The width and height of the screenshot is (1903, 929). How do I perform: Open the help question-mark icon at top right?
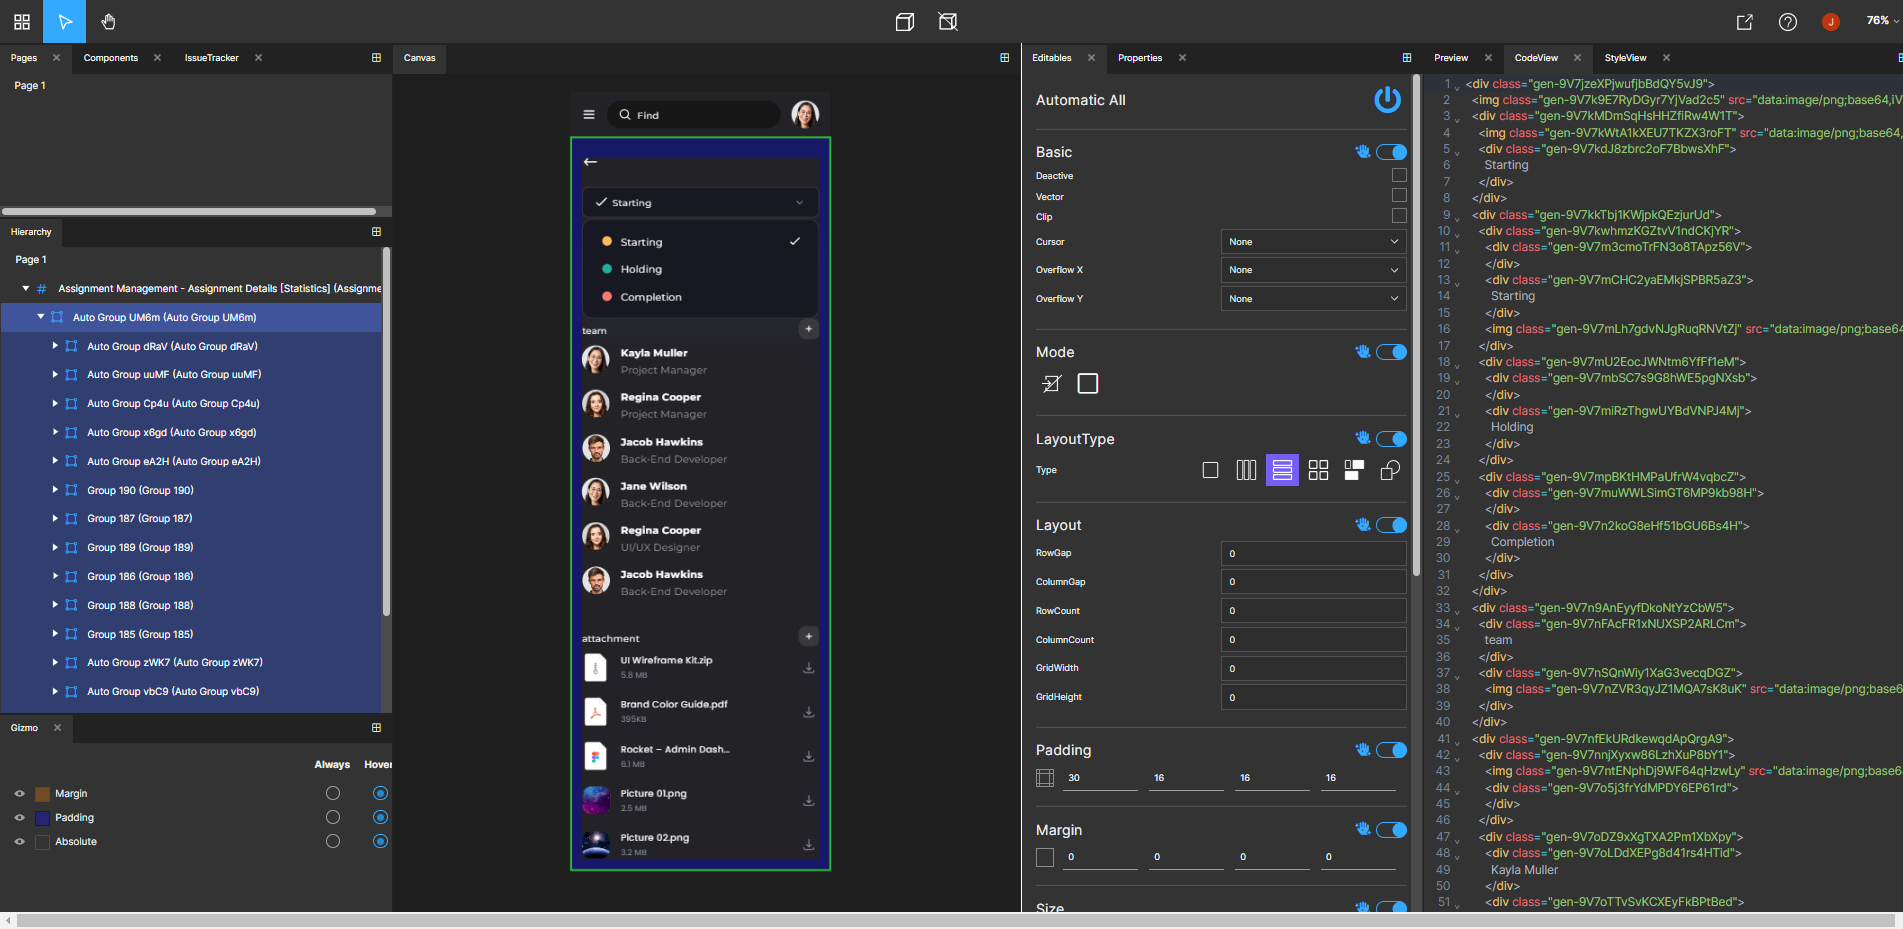[1789, 21]
